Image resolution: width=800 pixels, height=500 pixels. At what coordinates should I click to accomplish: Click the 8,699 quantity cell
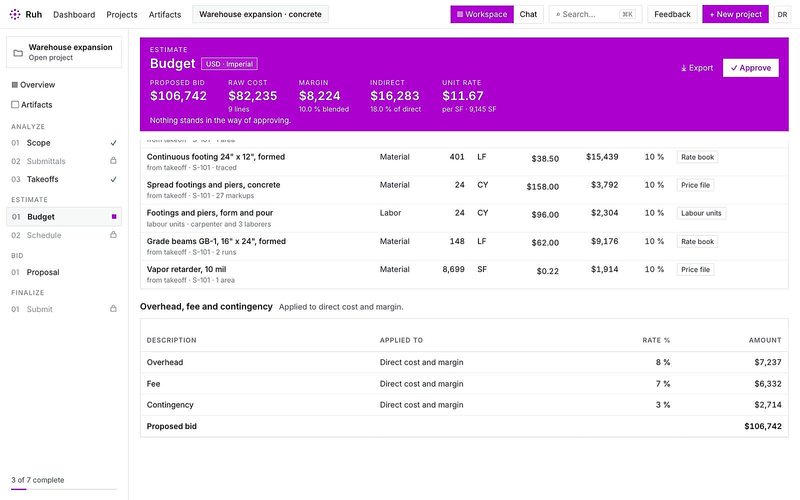tap(453, 269)
